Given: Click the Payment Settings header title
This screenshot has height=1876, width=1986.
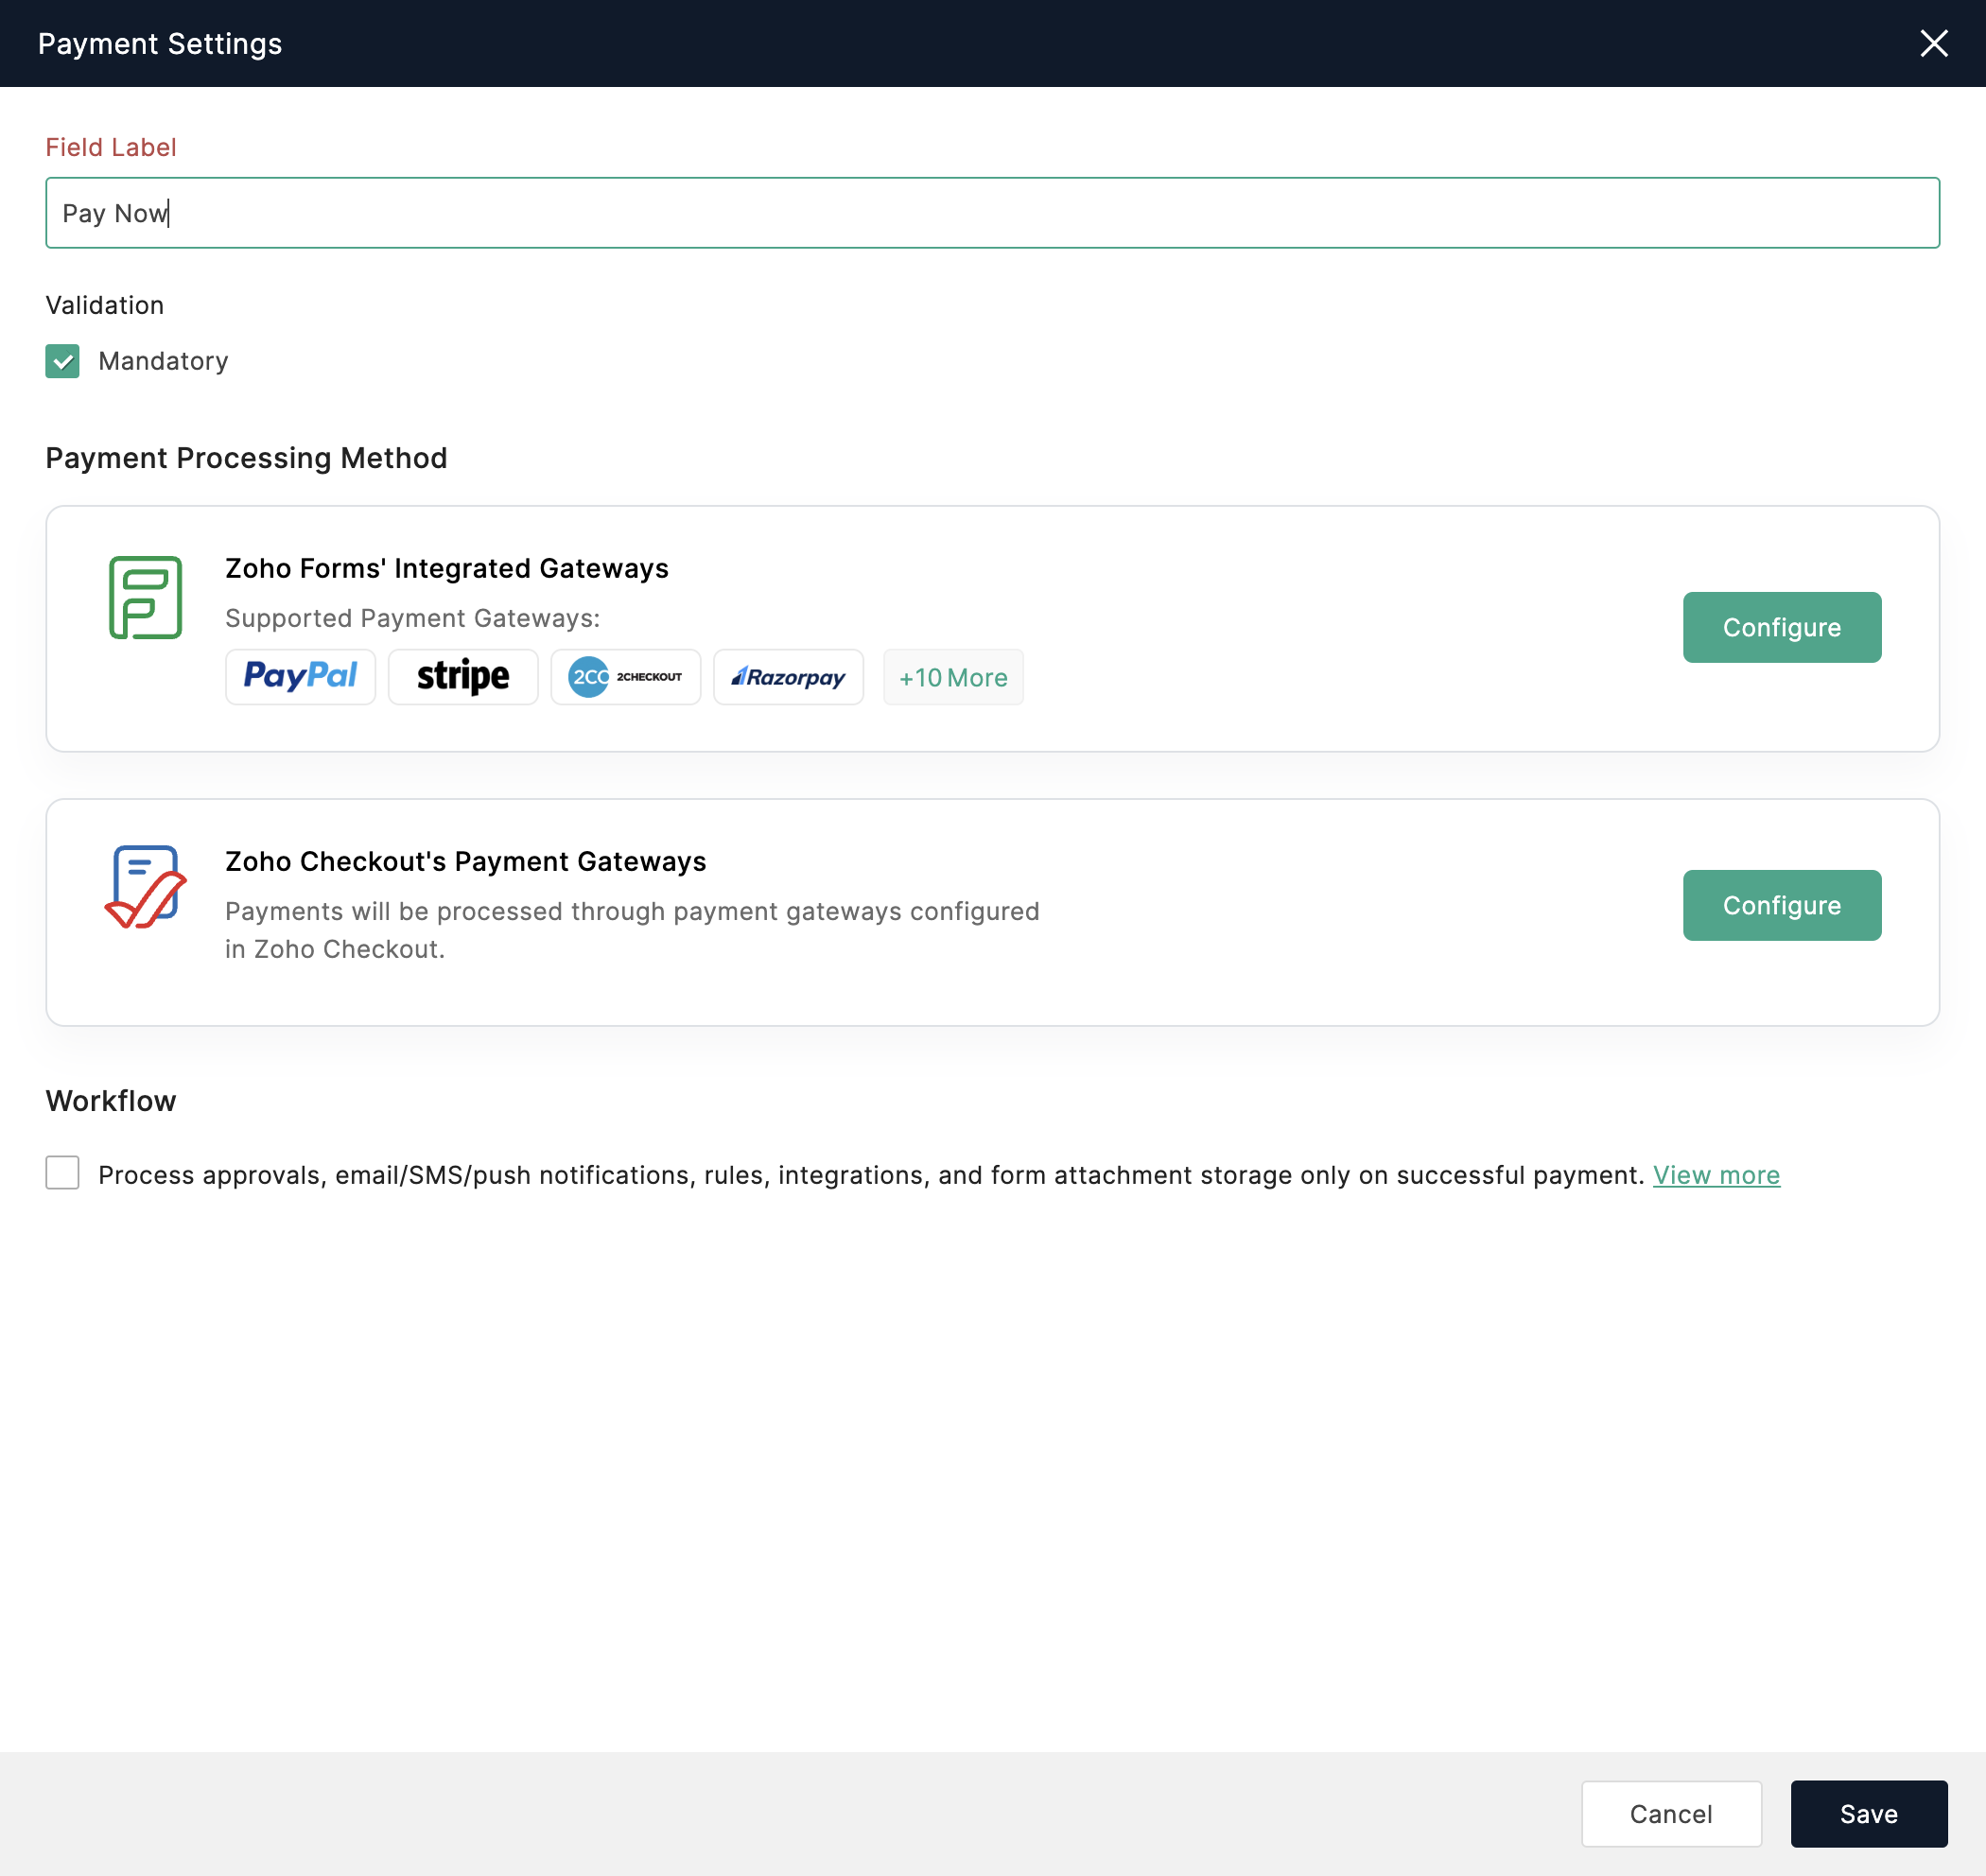Looking at the screenshot, I should 160,44.
